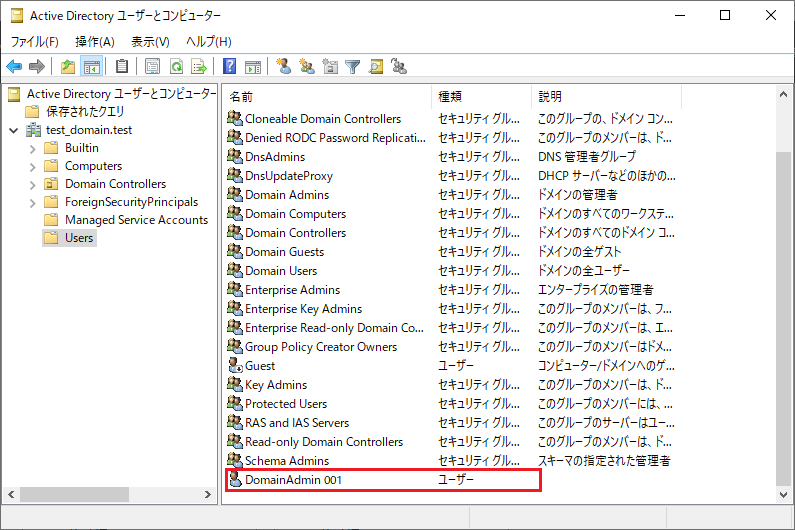Expand the Computers tree node
Screen dimensions: 795x530
click(32, 166)
